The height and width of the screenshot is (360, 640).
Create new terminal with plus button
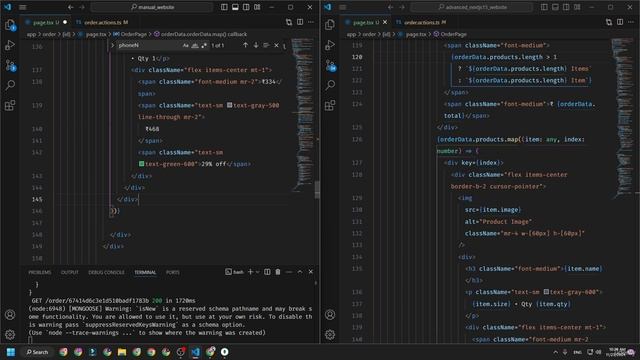pos(250,272)
